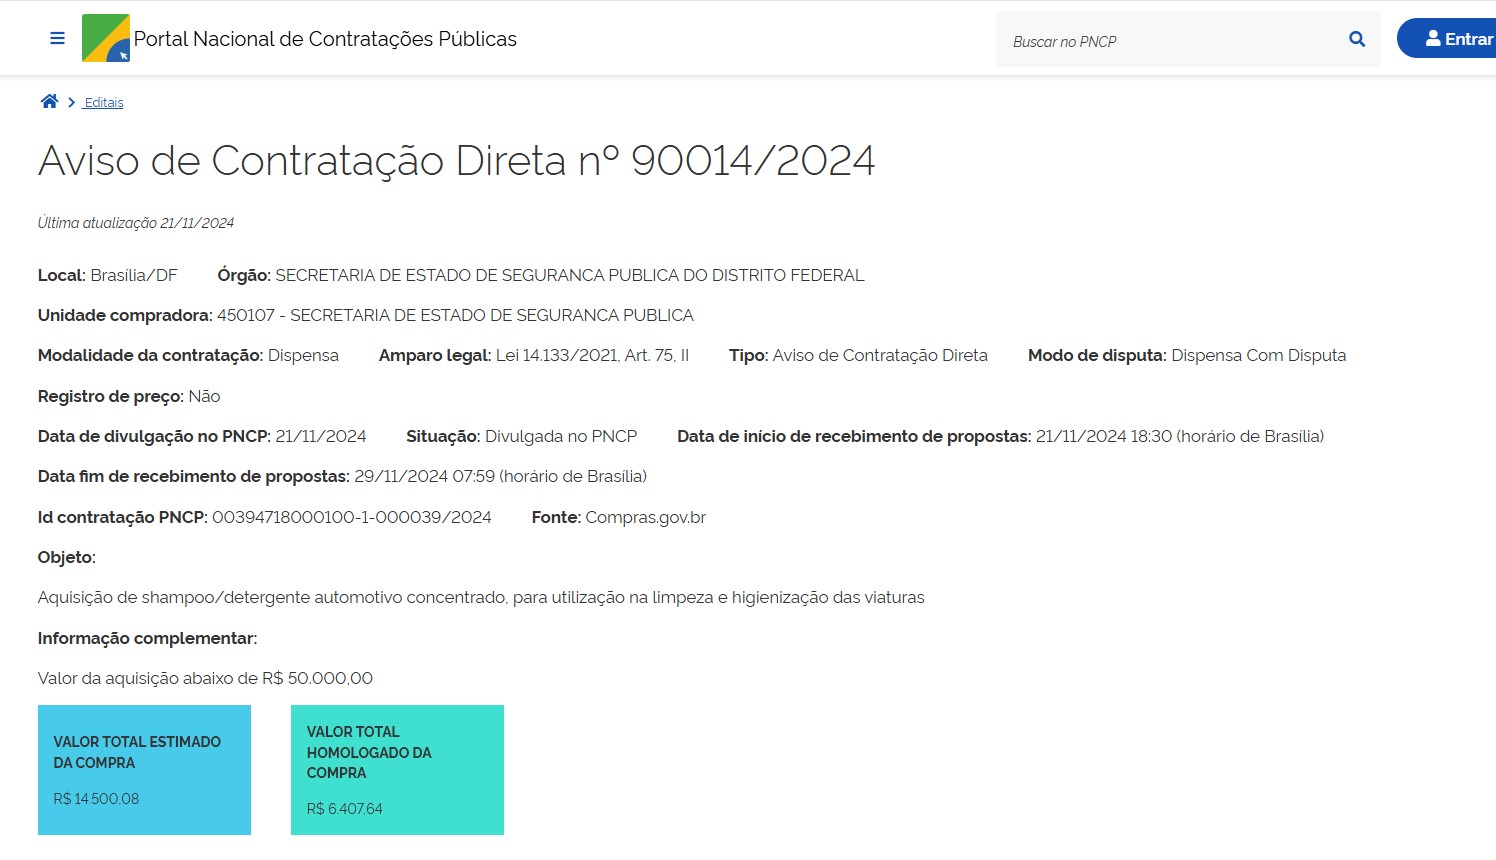Viewport: 1496px width, 860px height.
Task: Focus the 'Buscar no PNCP' search field
Action: 1170,41
